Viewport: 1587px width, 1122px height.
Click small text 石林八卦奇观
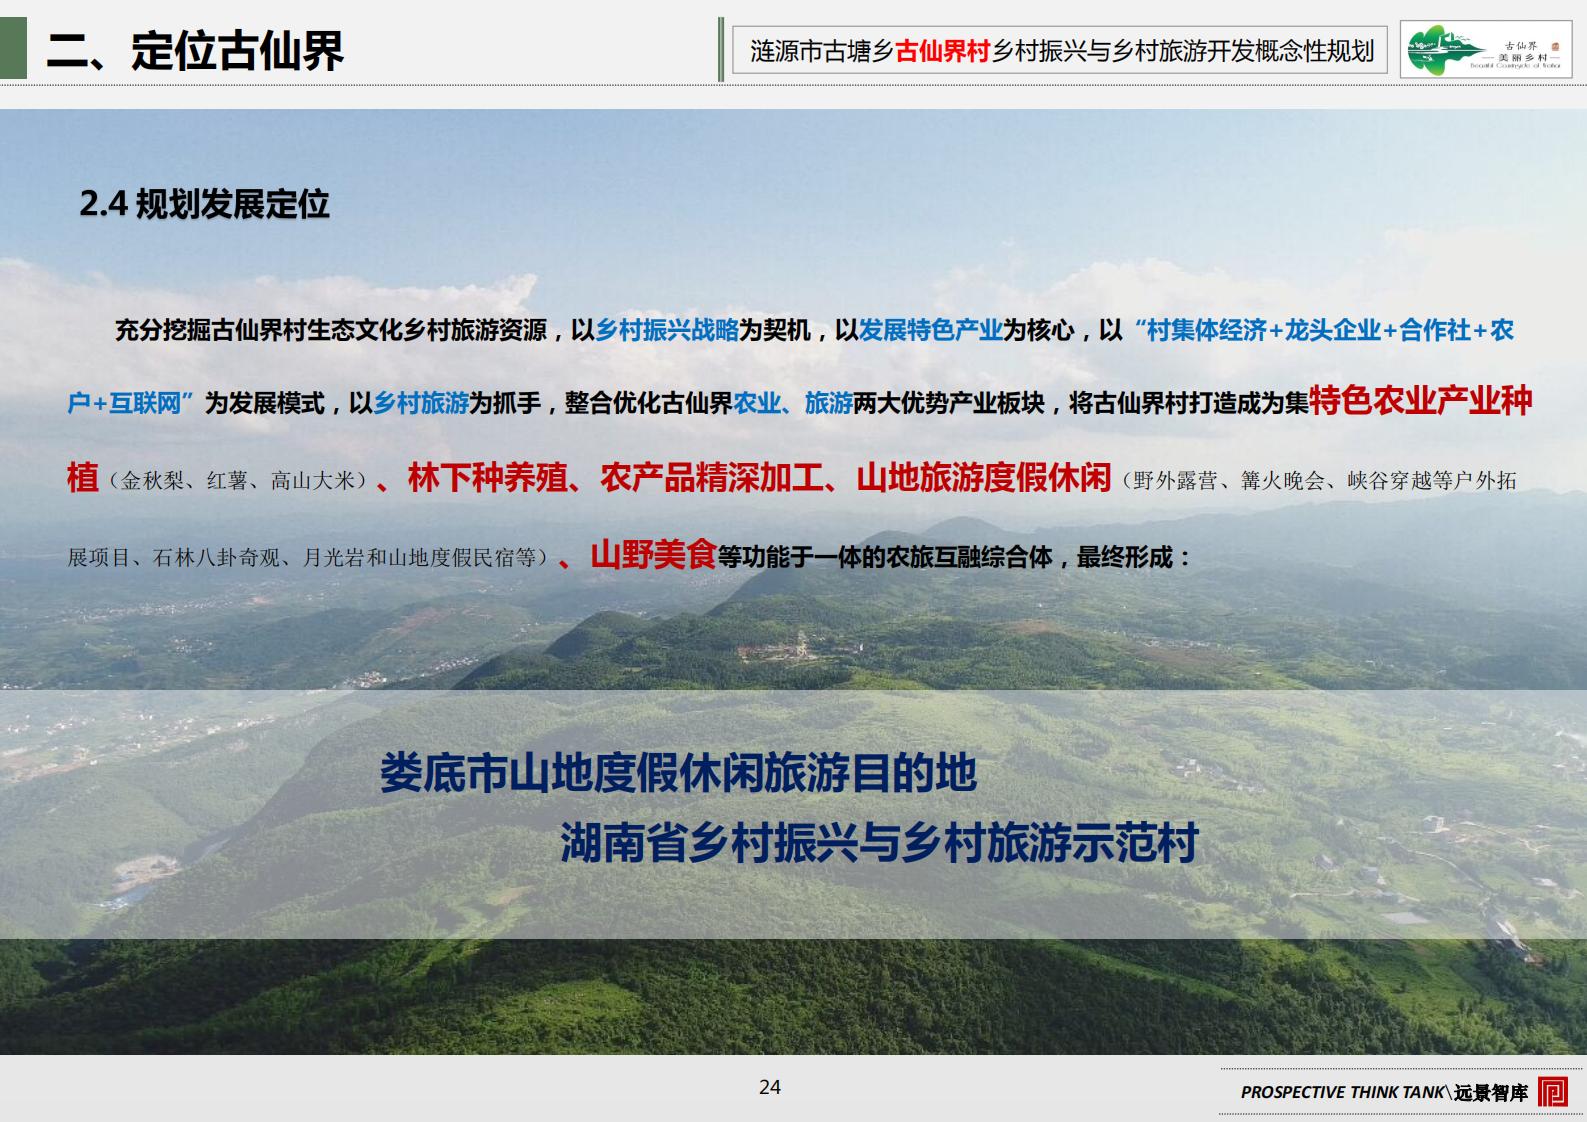(216, 558)
